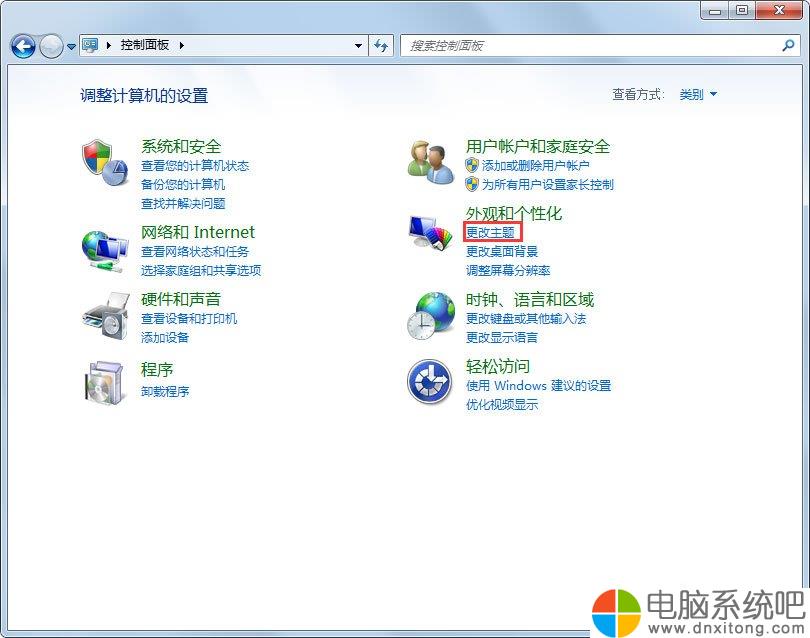810x638 pixels.
Task: Maximize the Control Panel window
Action: 742,10
